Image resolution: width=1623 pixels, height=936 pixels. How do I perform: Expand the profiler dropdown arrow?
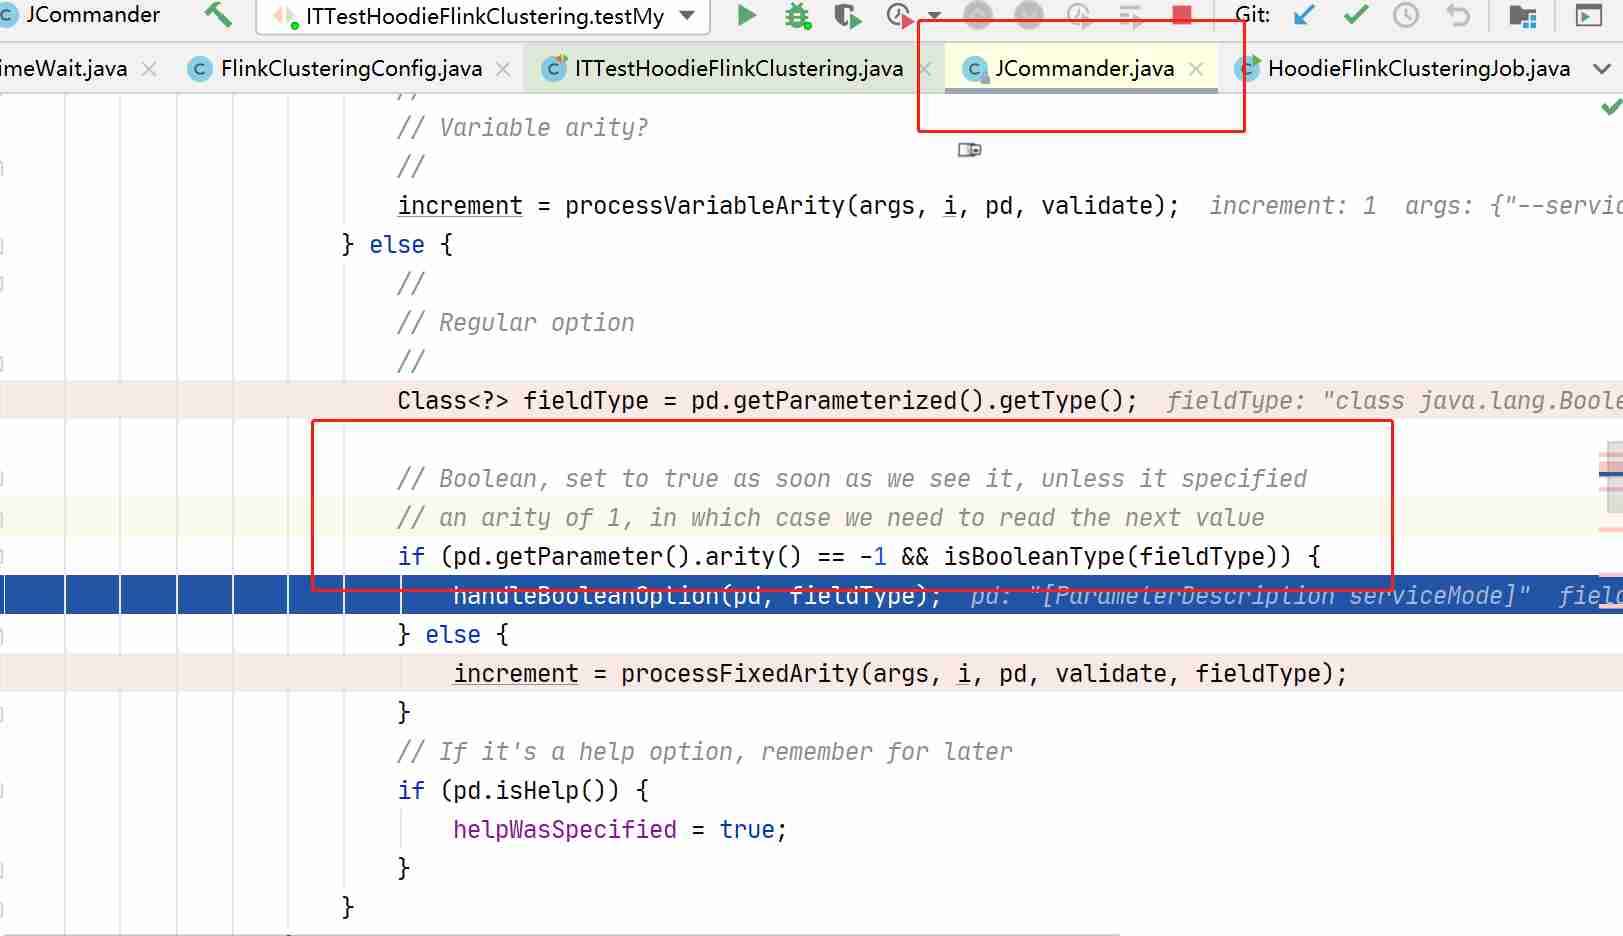[x=934, y=16]
